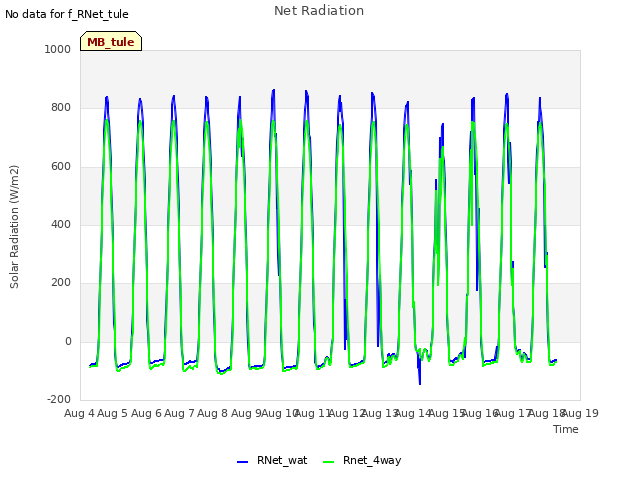Screen dimensions: 640x480
Task: Click the 600 y-axis tick label
Action: click(61, 167)
